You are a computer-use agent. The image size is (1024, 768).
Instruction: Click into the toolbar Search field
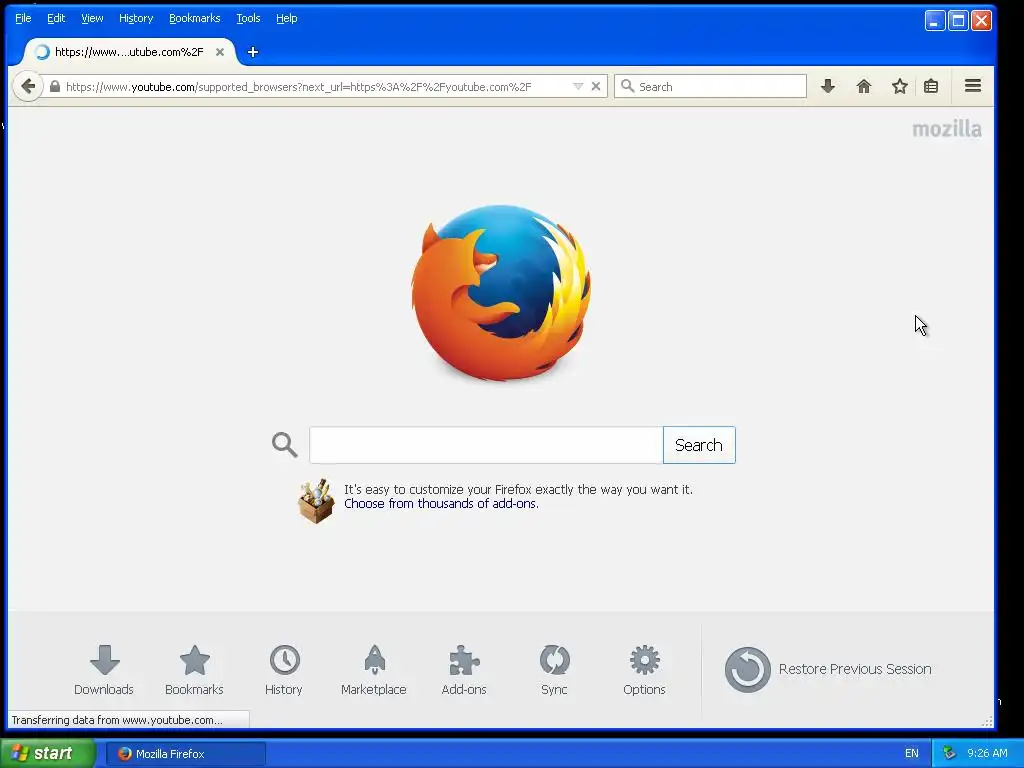click(710, 86)
